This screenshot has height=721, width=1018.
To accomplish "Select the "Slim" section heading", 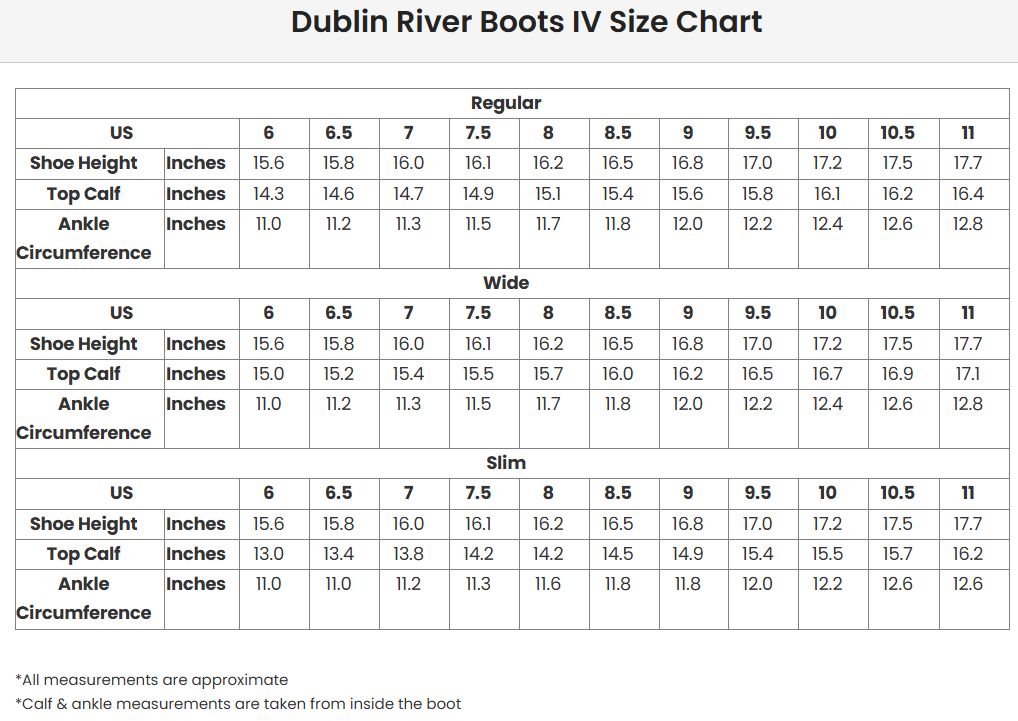I will [x=506, y=463].
